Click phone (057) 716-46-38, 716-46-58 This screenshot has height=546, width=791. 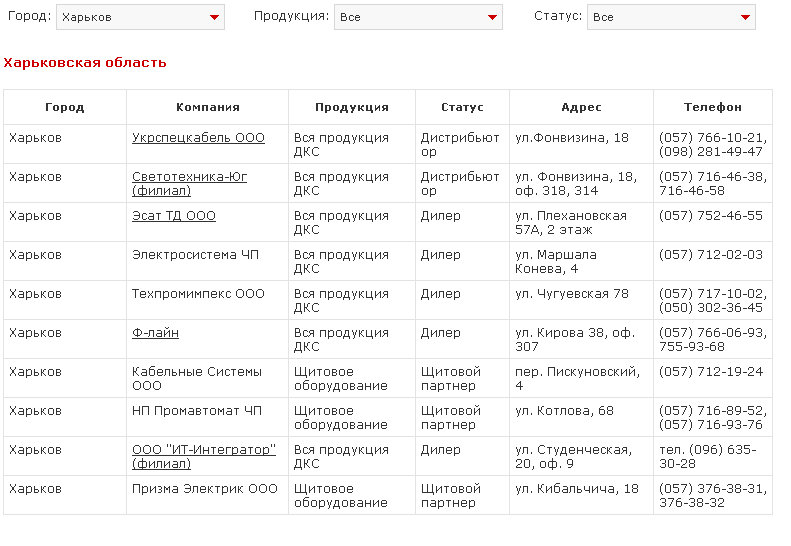point(713,184)
